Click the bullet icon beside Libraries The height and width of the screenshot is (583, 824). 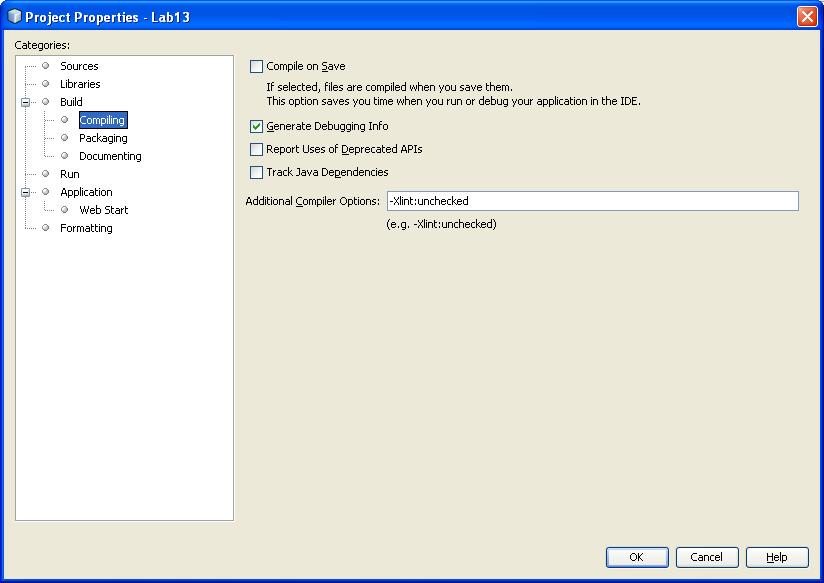(46, 84)
